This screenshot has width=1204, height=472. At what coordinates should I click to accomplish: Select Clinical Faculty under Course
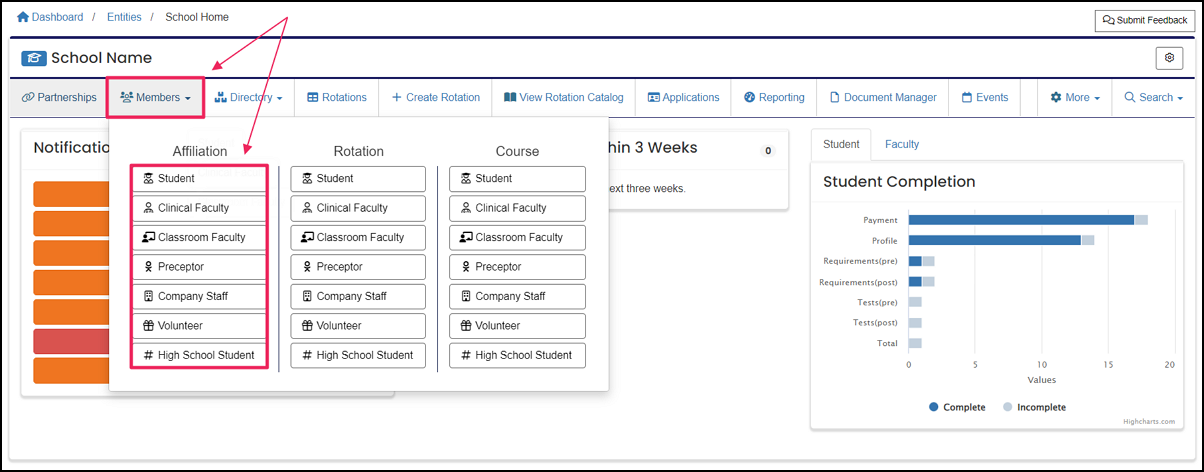point(517,208)
